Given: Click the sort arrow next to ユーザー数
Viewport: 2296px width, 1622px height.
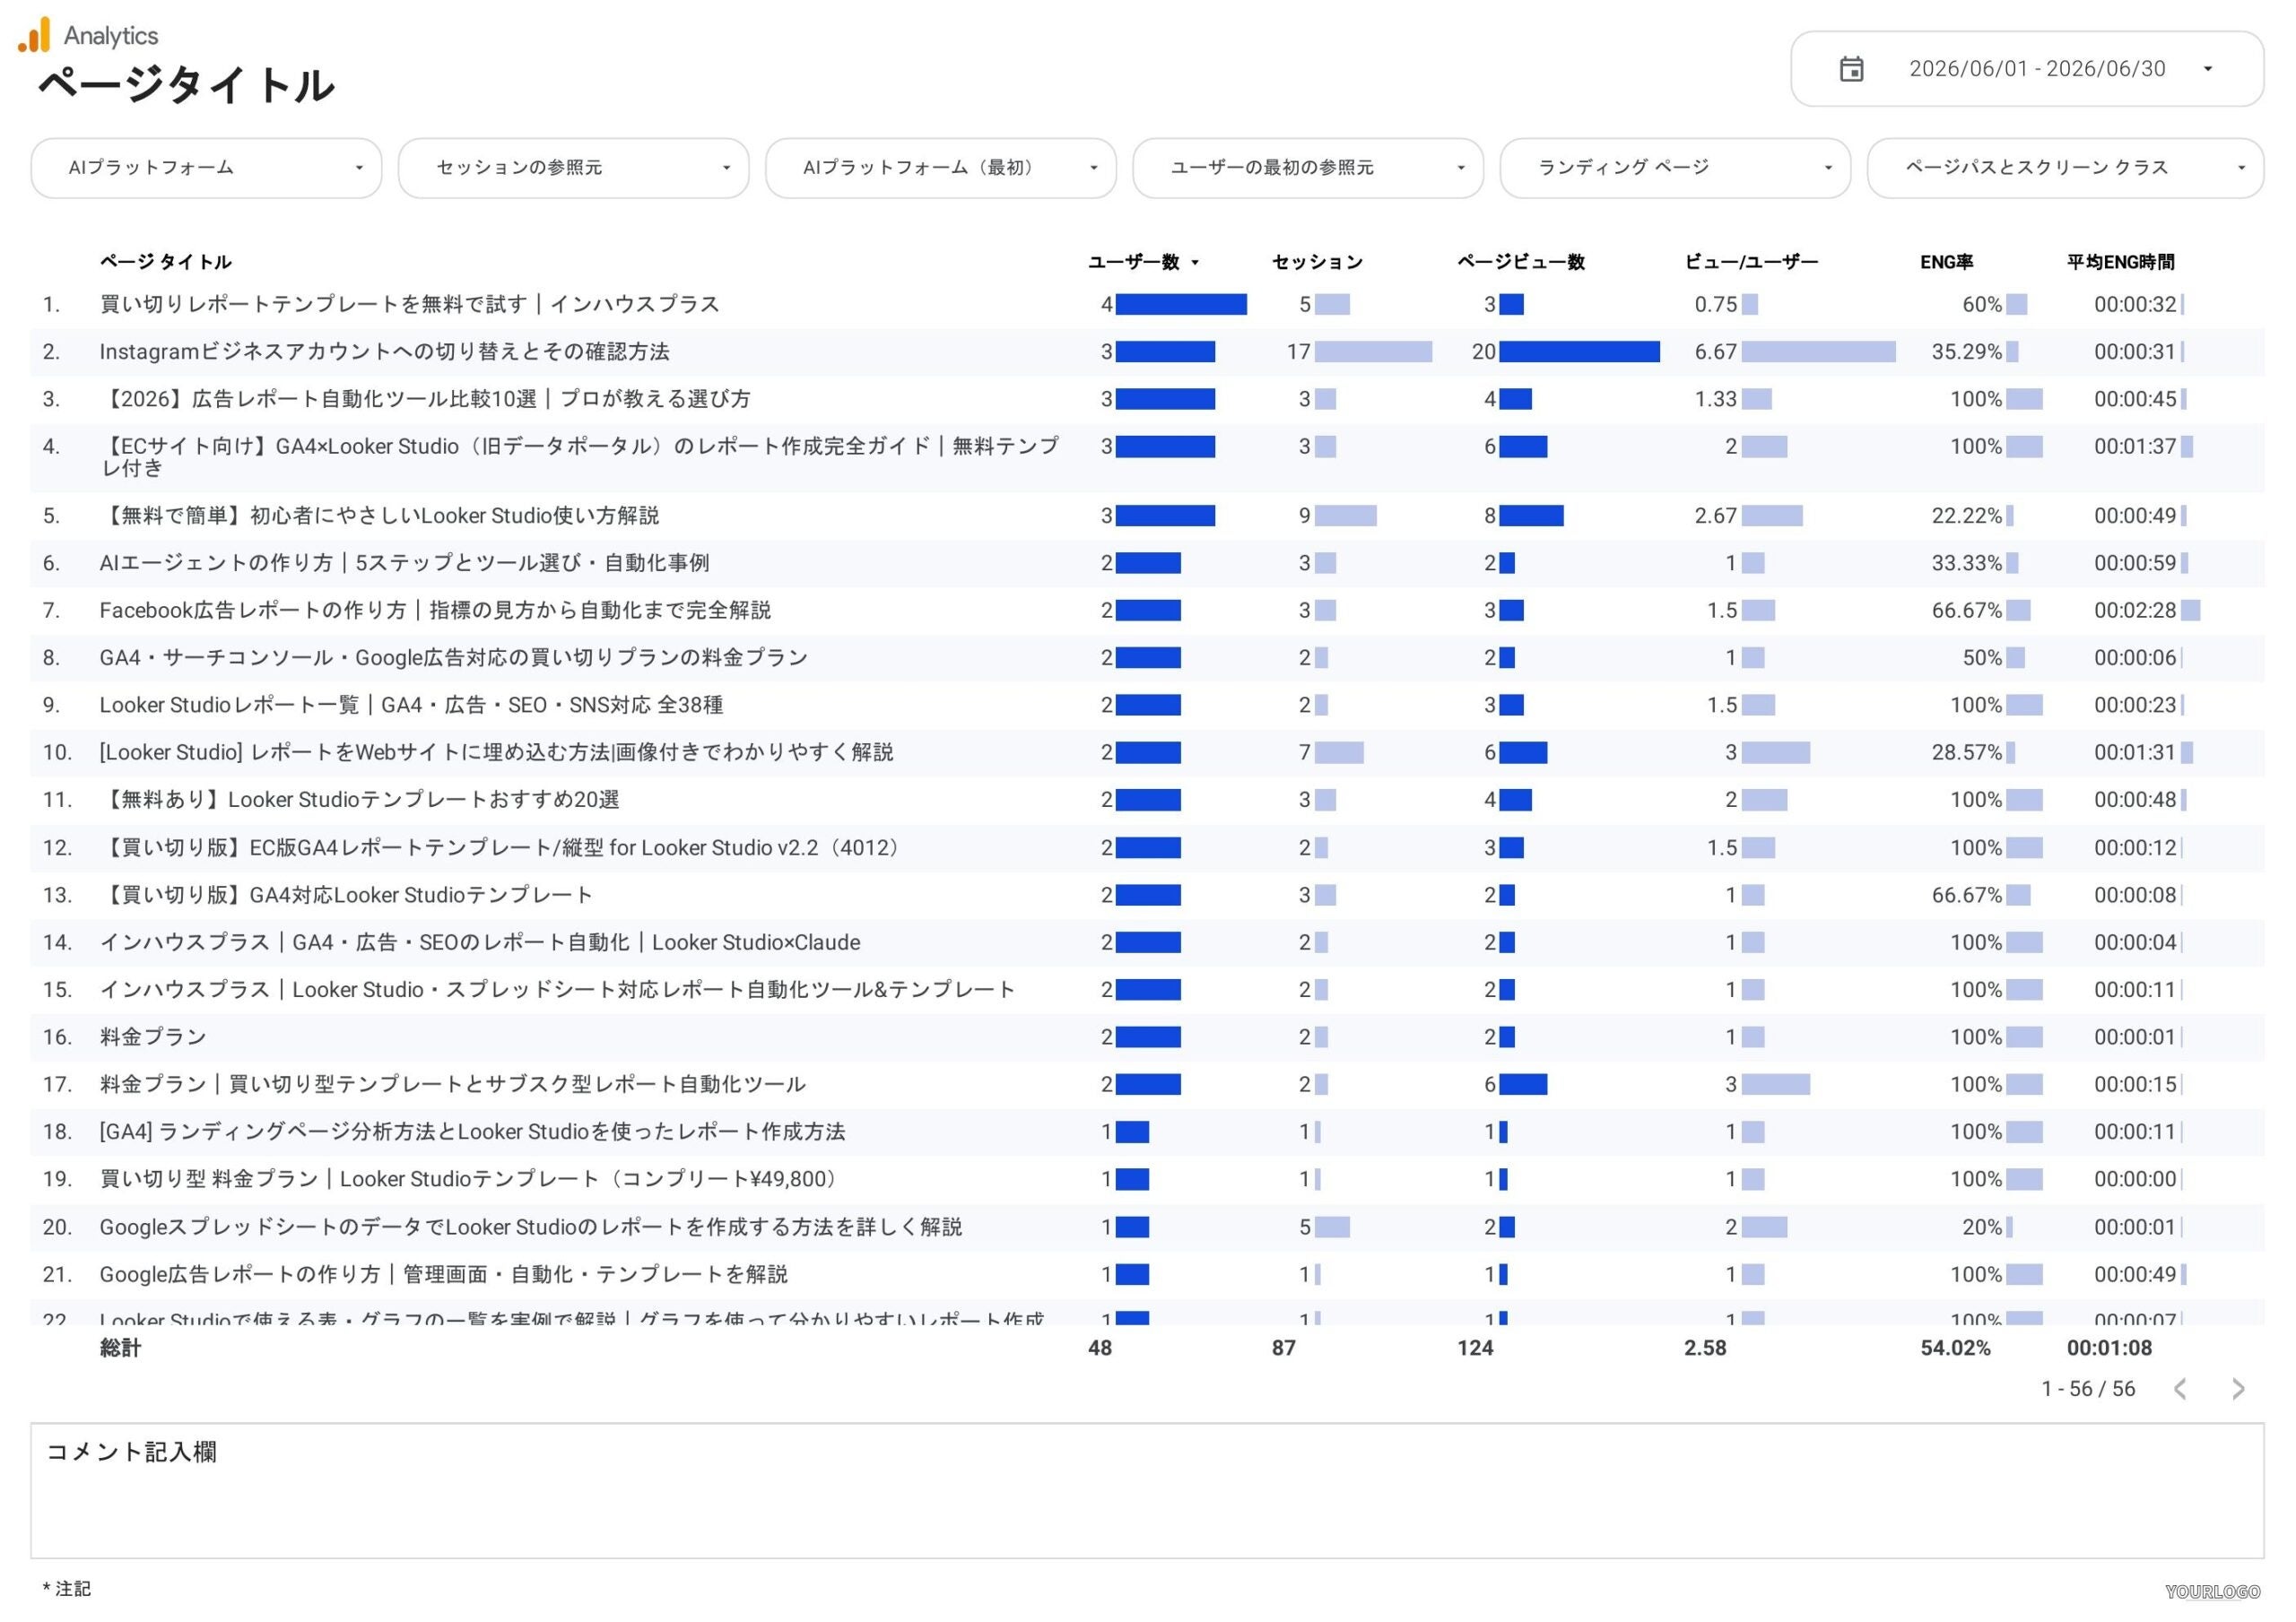Looking at the screenshot, I should pyautogui.click(x=1195, y=263).
